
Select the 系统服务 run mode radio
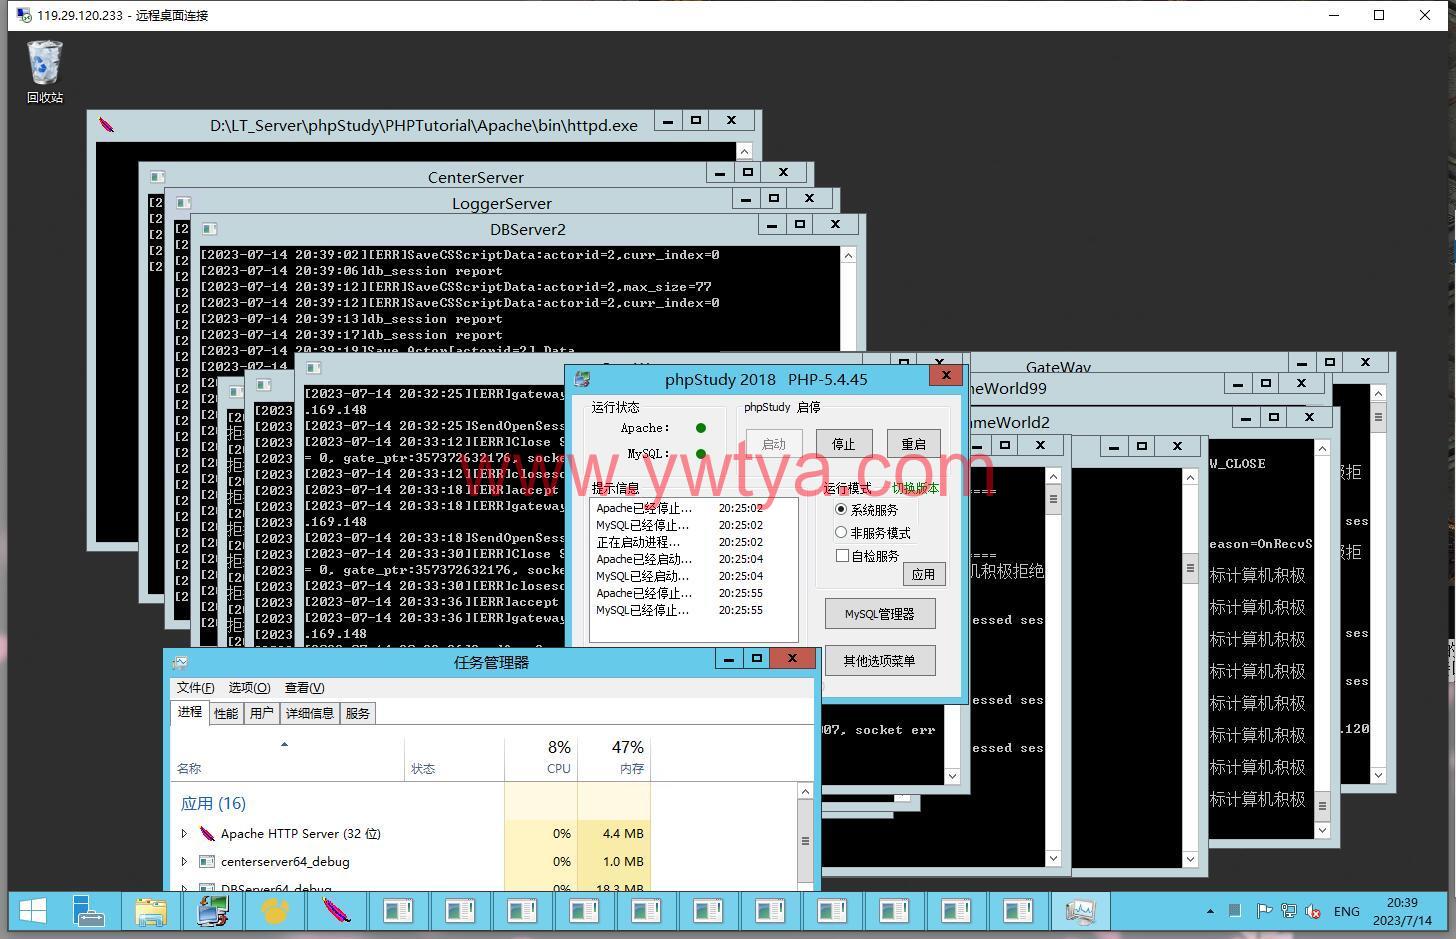point(841,509)
